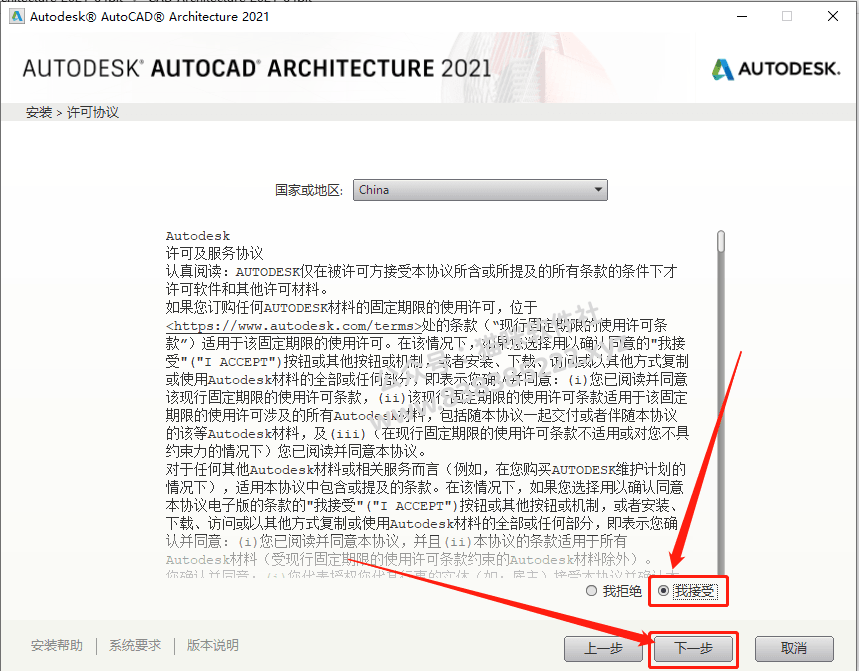Click the 国家或地区 label

coord(309,190)
